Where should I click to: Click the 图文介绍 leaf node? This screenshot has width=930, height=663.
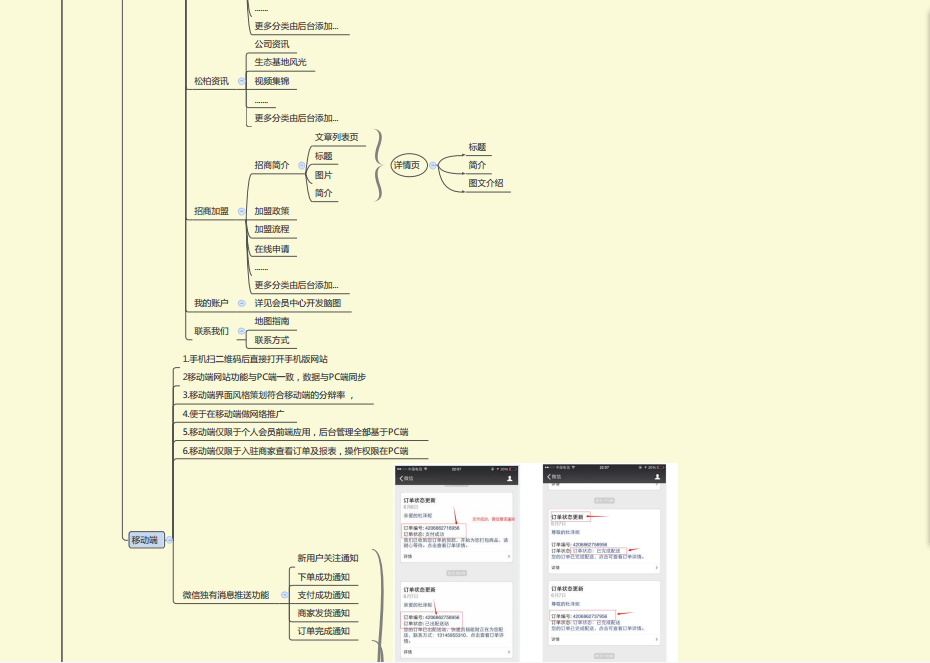pyautogui.click(x=485, y=183)
